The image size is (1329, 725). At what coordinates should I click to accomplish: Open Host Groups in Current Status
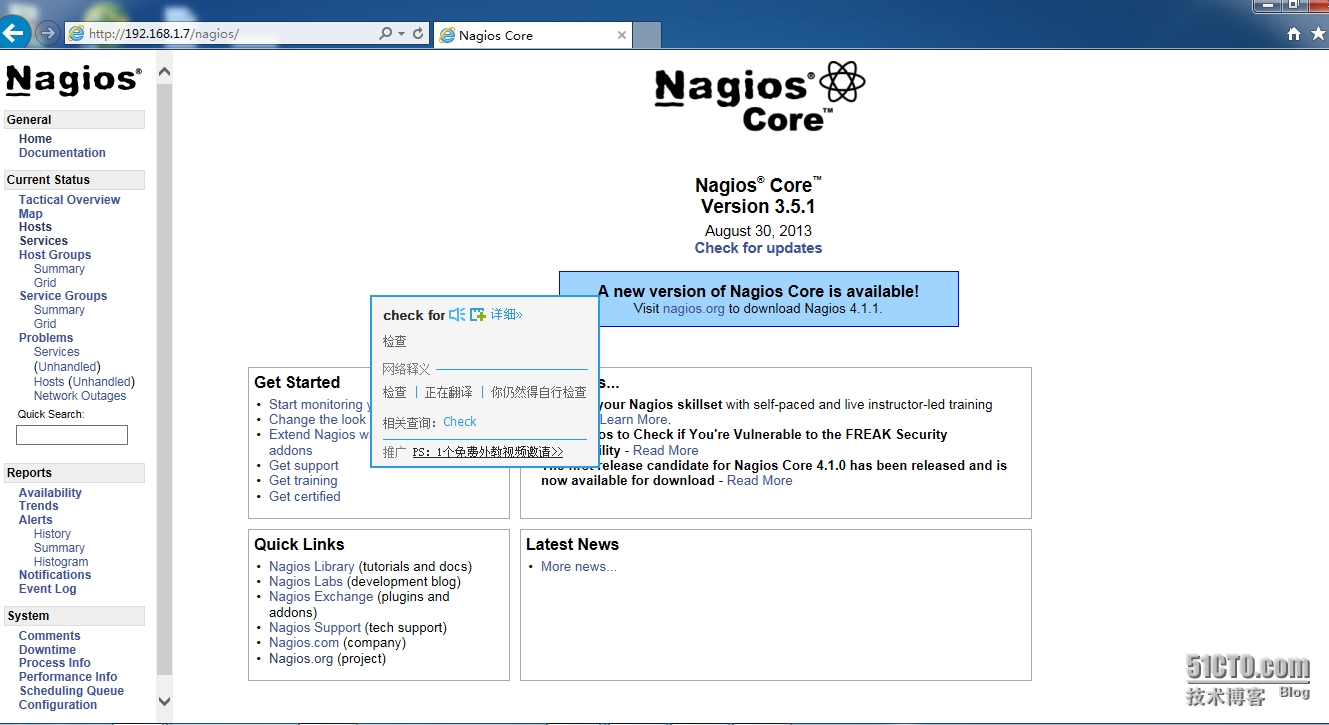point(55,255)
